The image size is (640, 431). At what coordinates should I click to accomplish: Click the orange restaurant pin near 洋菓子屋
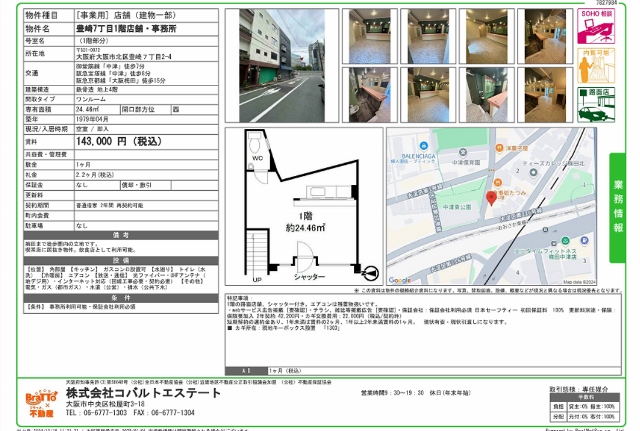[499, 148]
